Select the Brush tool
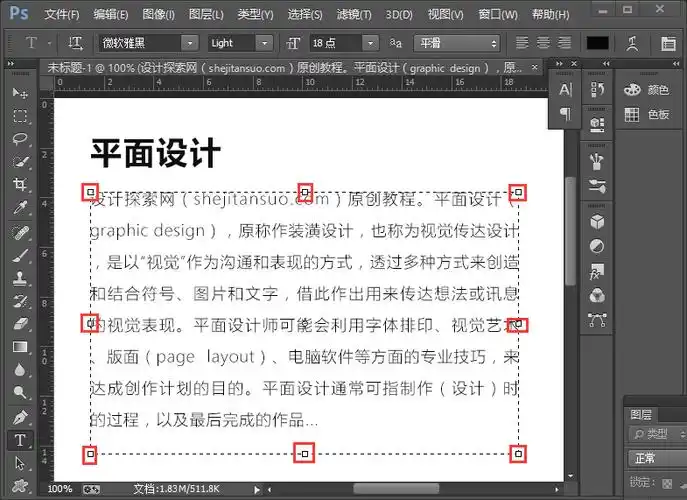Screen dimensions: 687x500 20,255
